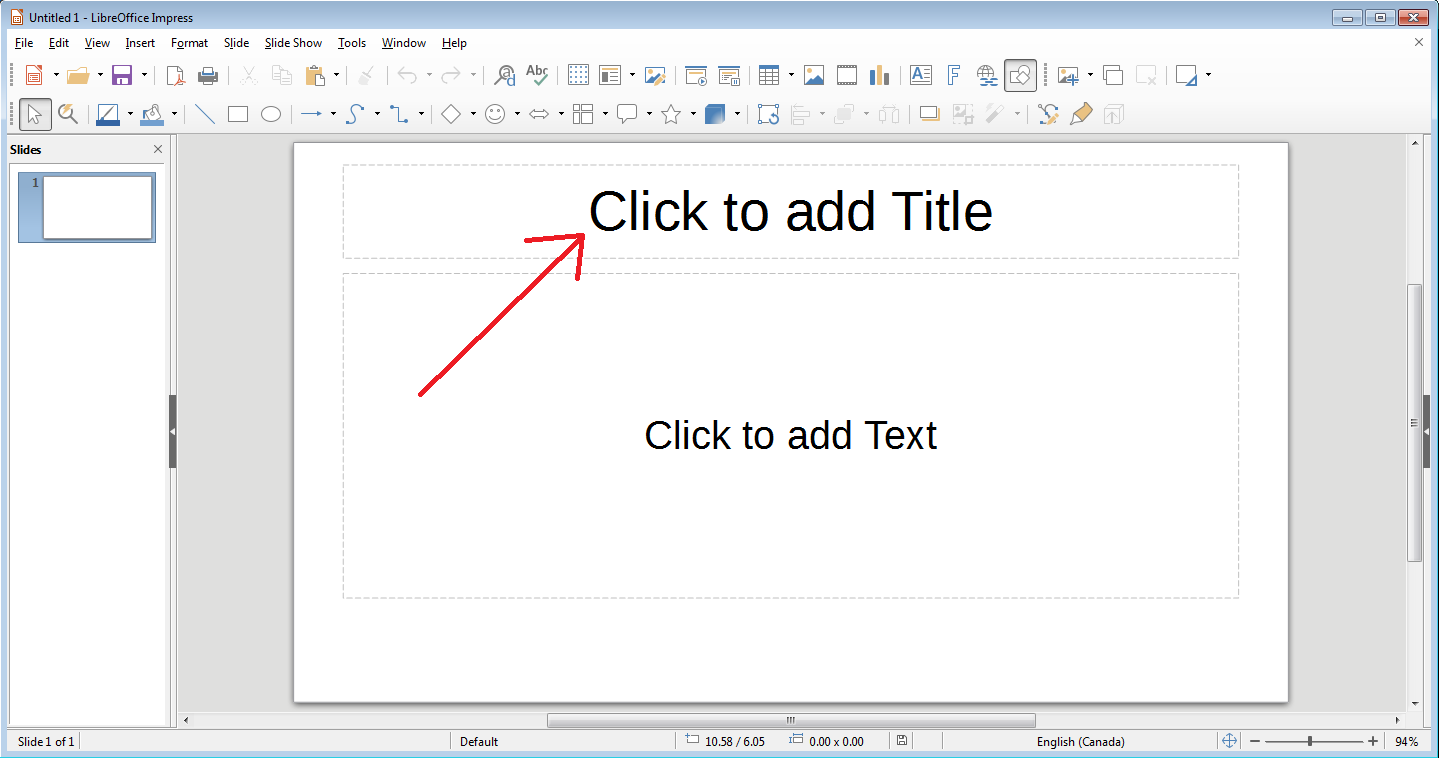
Task: Click the fit slide to window button
Action: click(1230, 741)
